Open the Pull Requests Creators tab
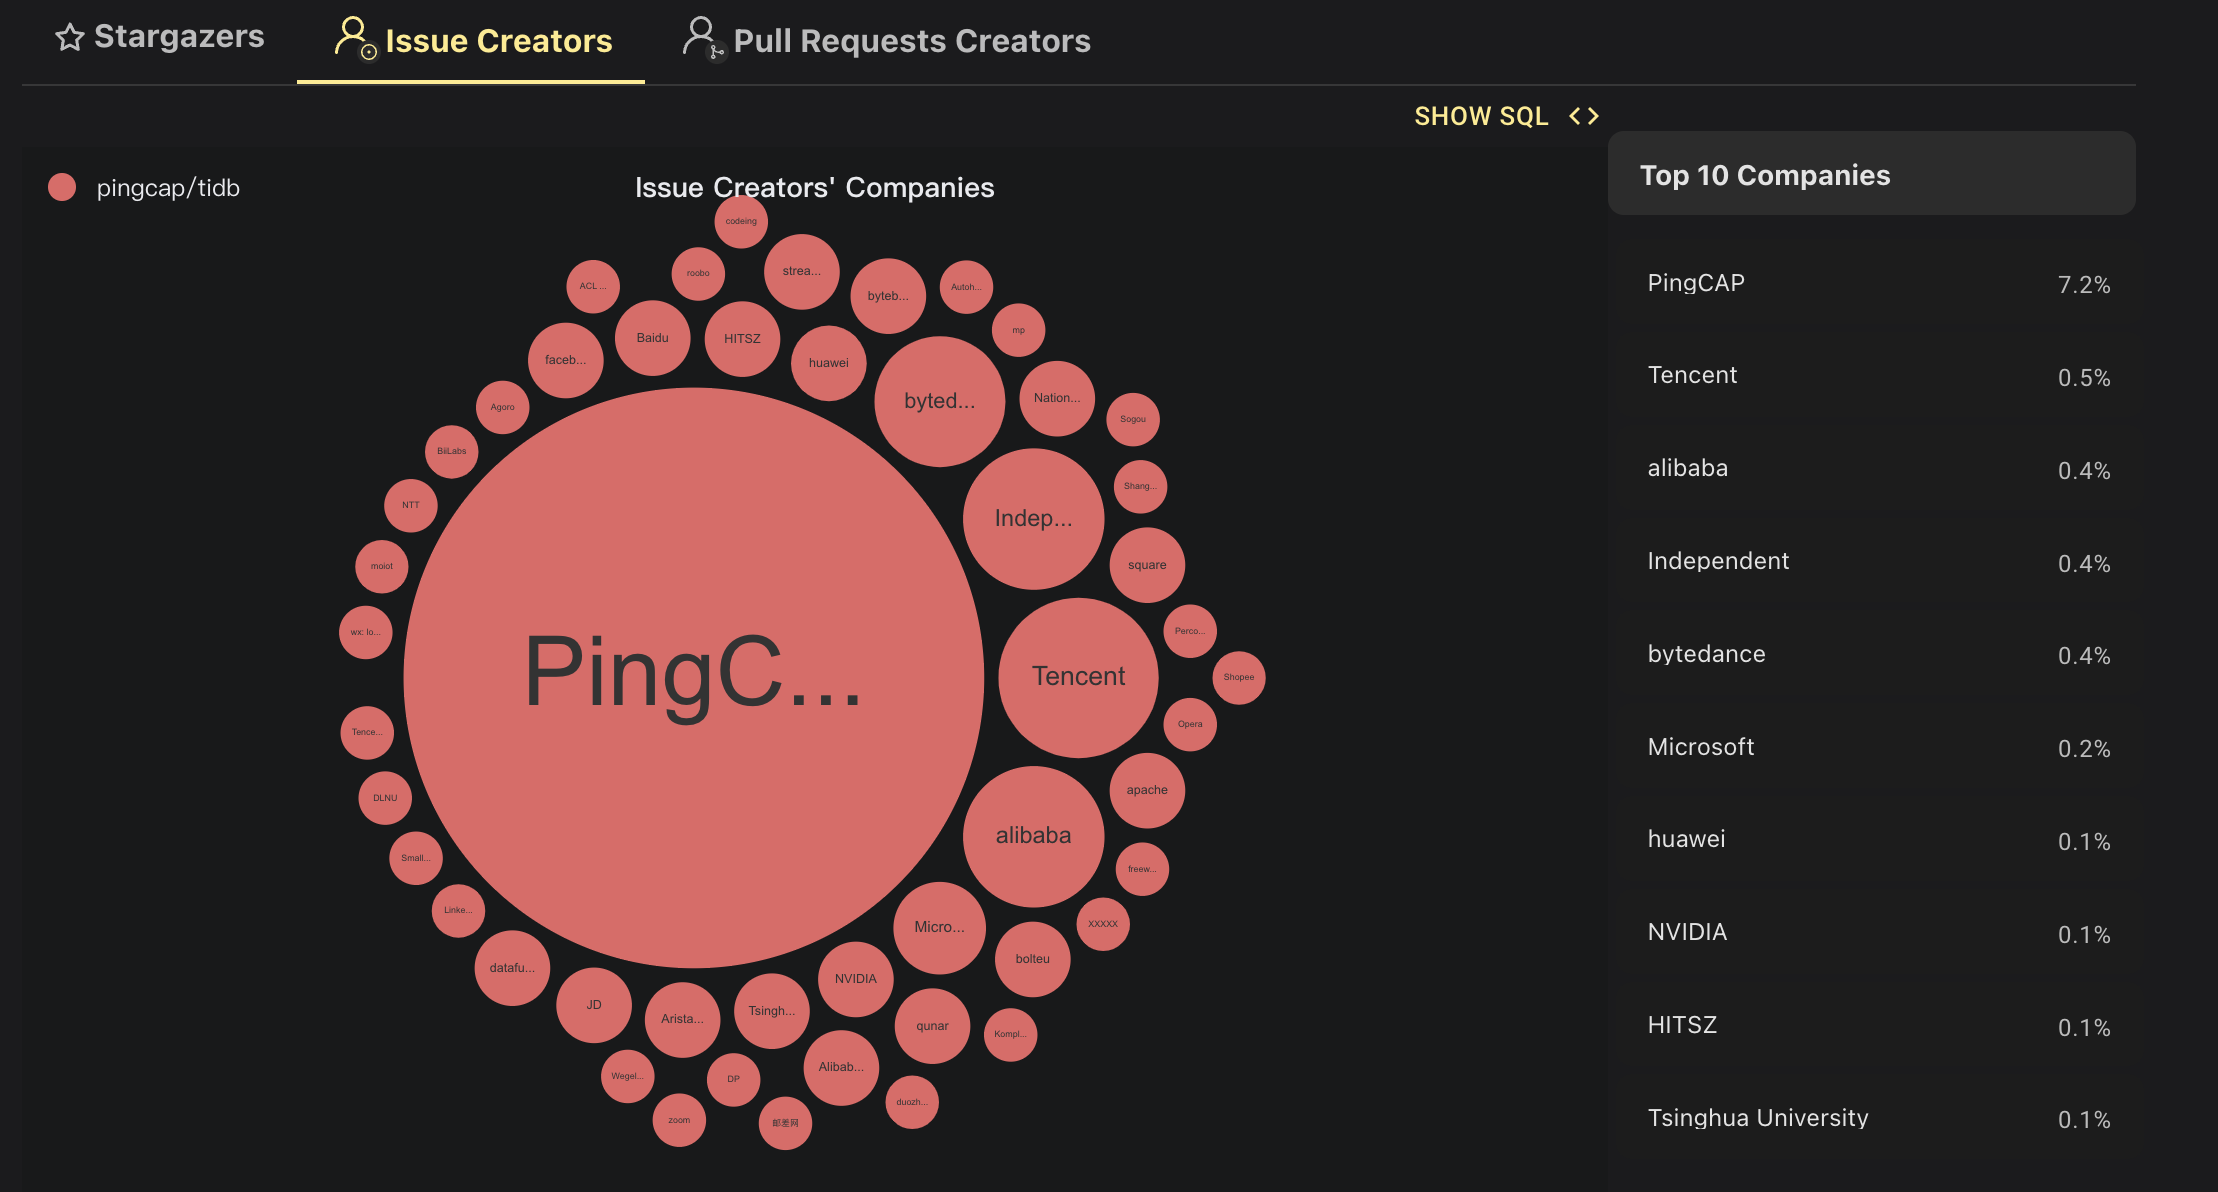 coord(888,41)
